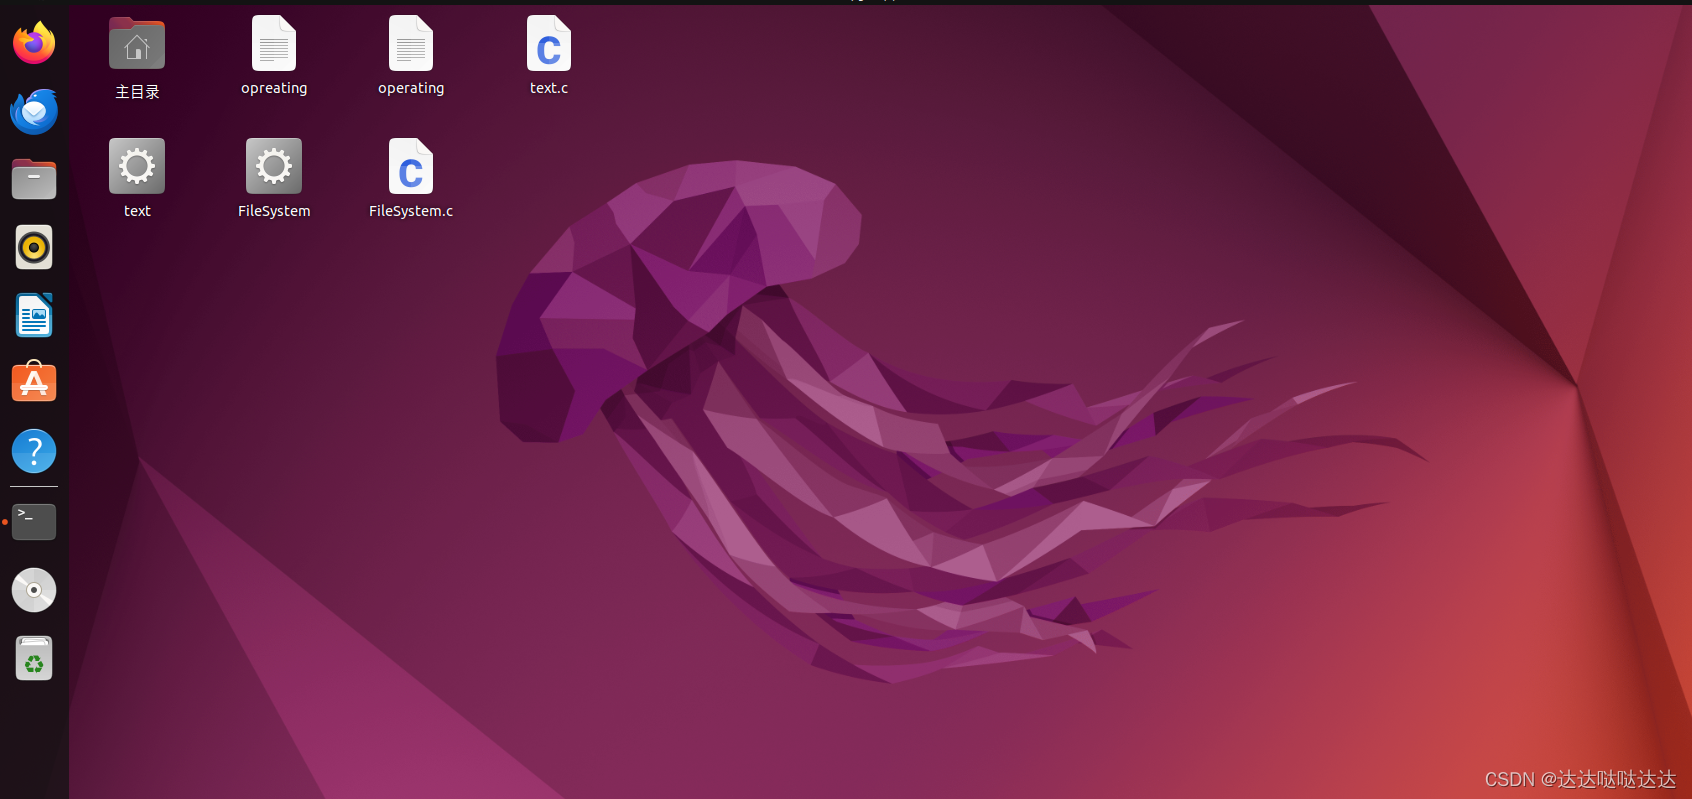Screen dimensions: 1692x799
Task: Select the text executable icon
Action: click(x=137, y=166)
